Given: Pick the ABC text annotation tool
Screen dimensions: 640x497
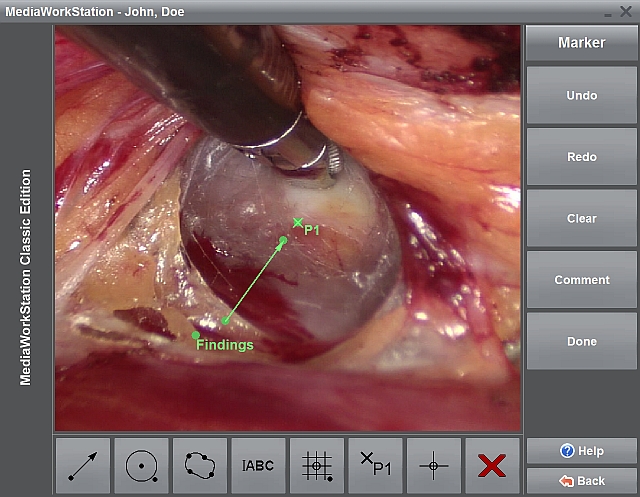Looking at the screenshot, I should [x=258, y=466].
